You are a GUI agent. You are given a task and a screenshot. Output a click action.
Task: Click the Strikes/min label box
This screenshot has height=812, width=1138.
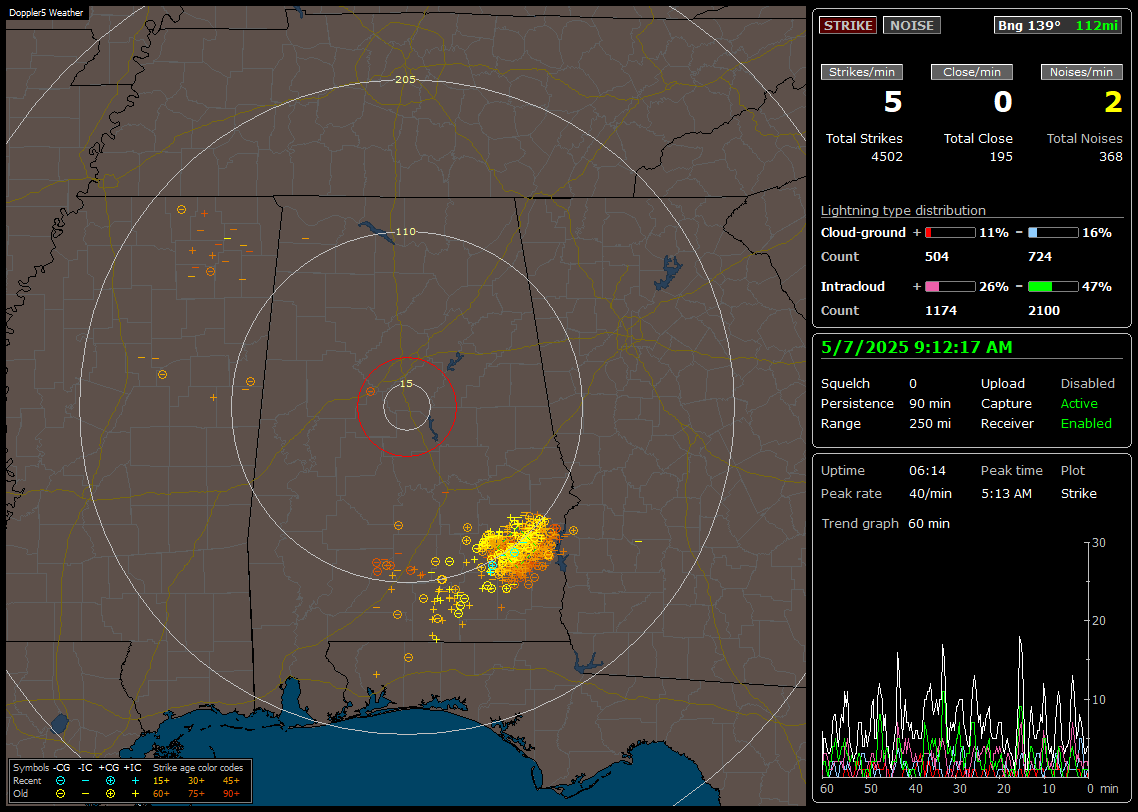pyautogui.click(x=861, y=72)
